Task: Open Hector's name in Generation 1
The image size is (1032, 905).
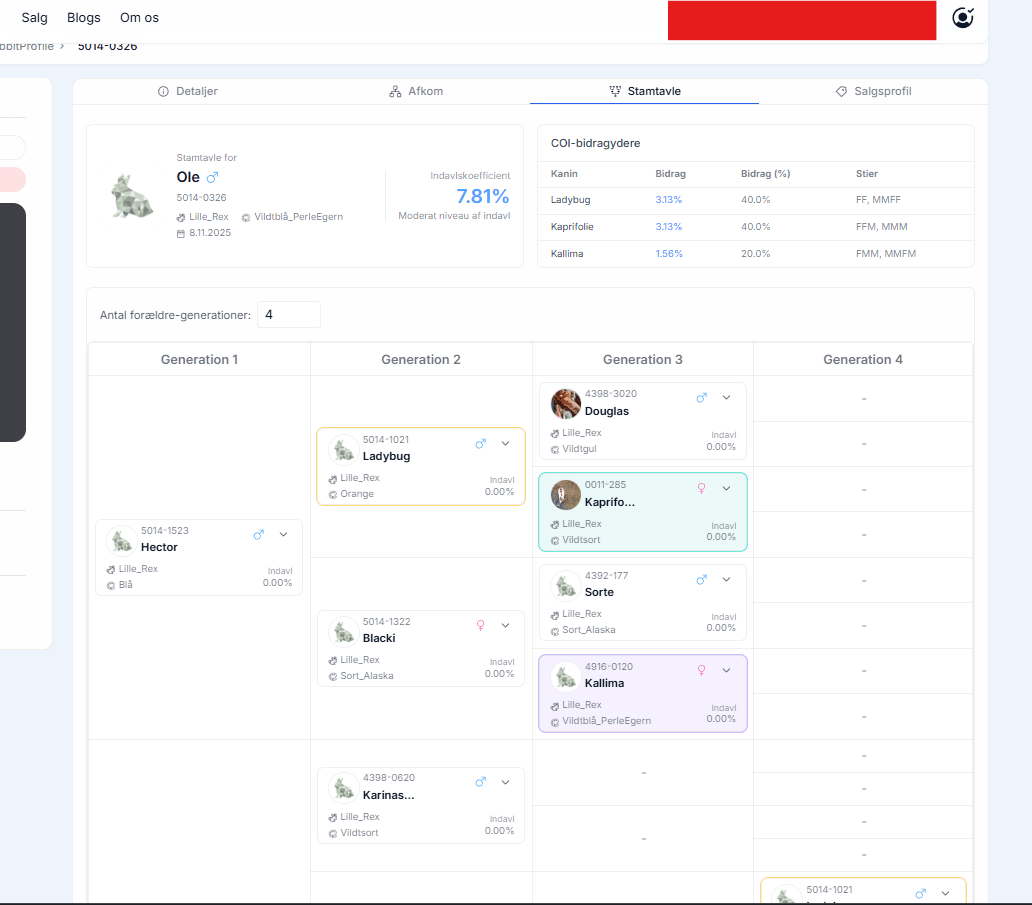Action: [x=159, y=548]
